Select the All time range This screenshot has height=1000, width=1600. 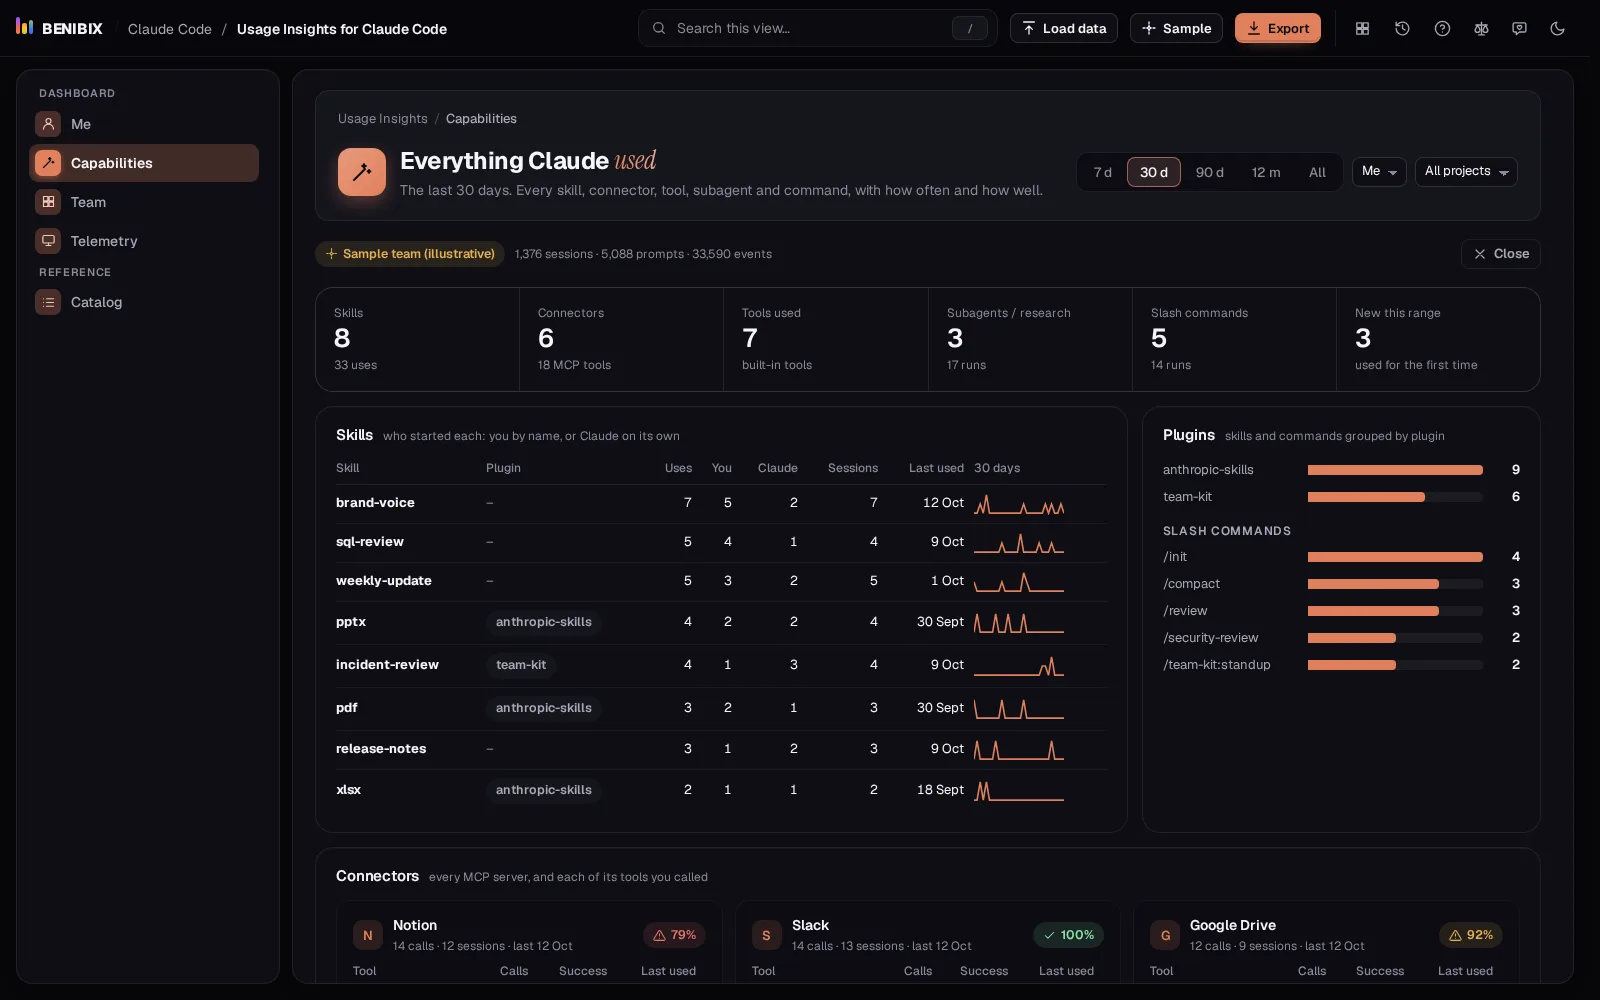pos(1318,172)
